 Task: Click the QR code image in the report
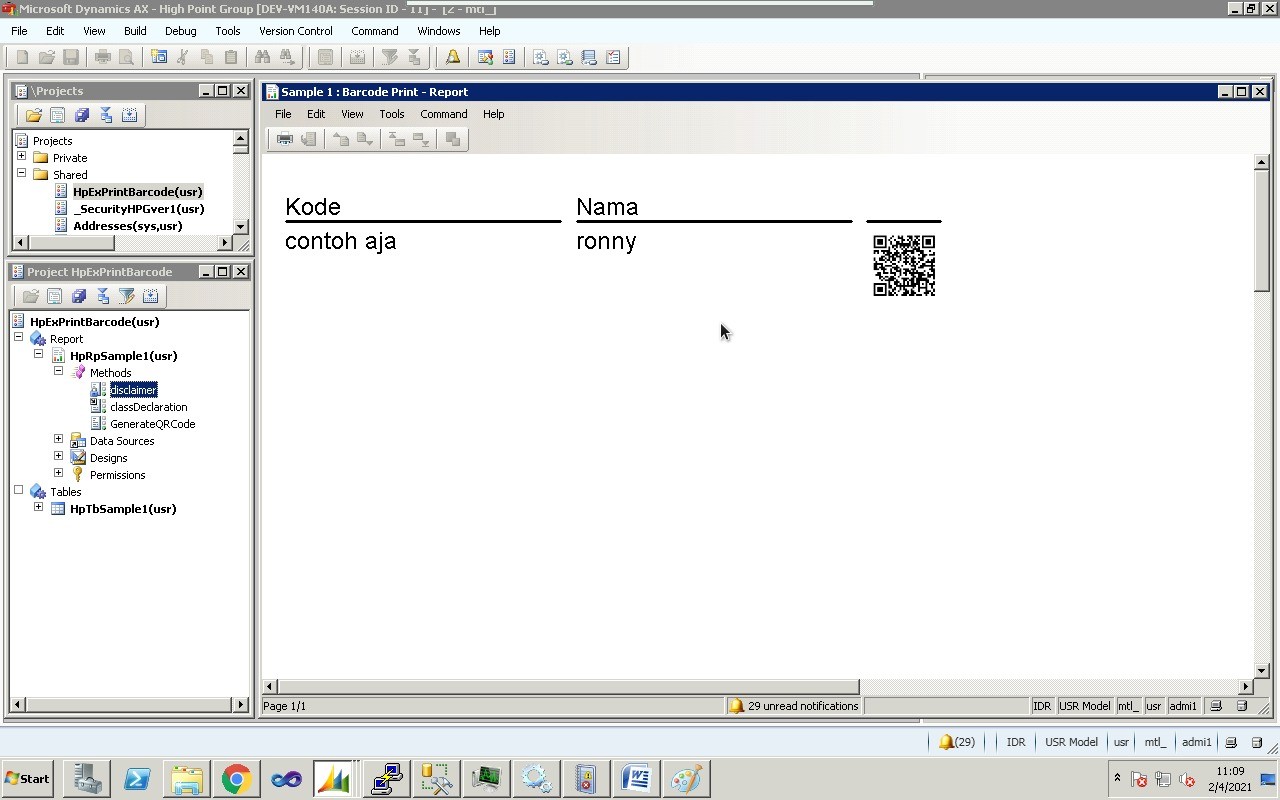(x=904, y=266)
